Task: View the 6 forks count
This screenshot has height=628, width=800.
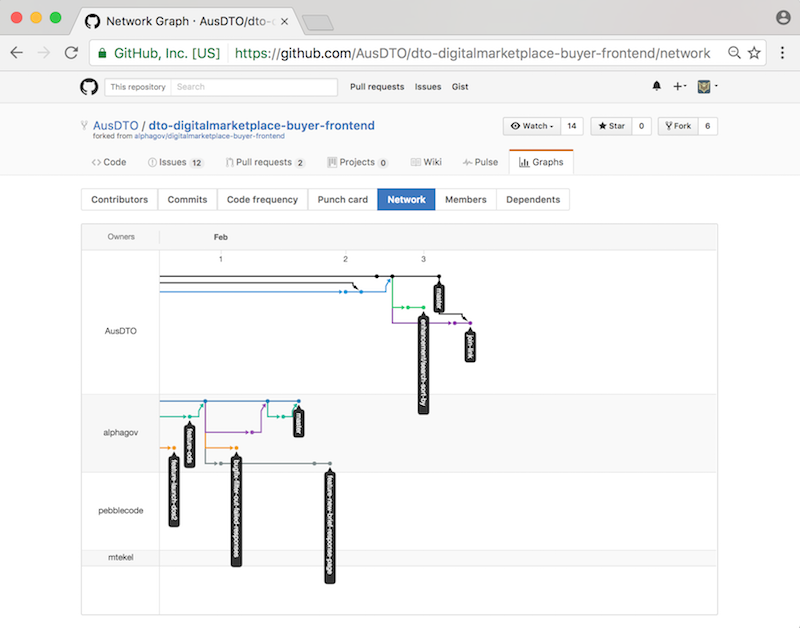Action: (x=707, y=126)
